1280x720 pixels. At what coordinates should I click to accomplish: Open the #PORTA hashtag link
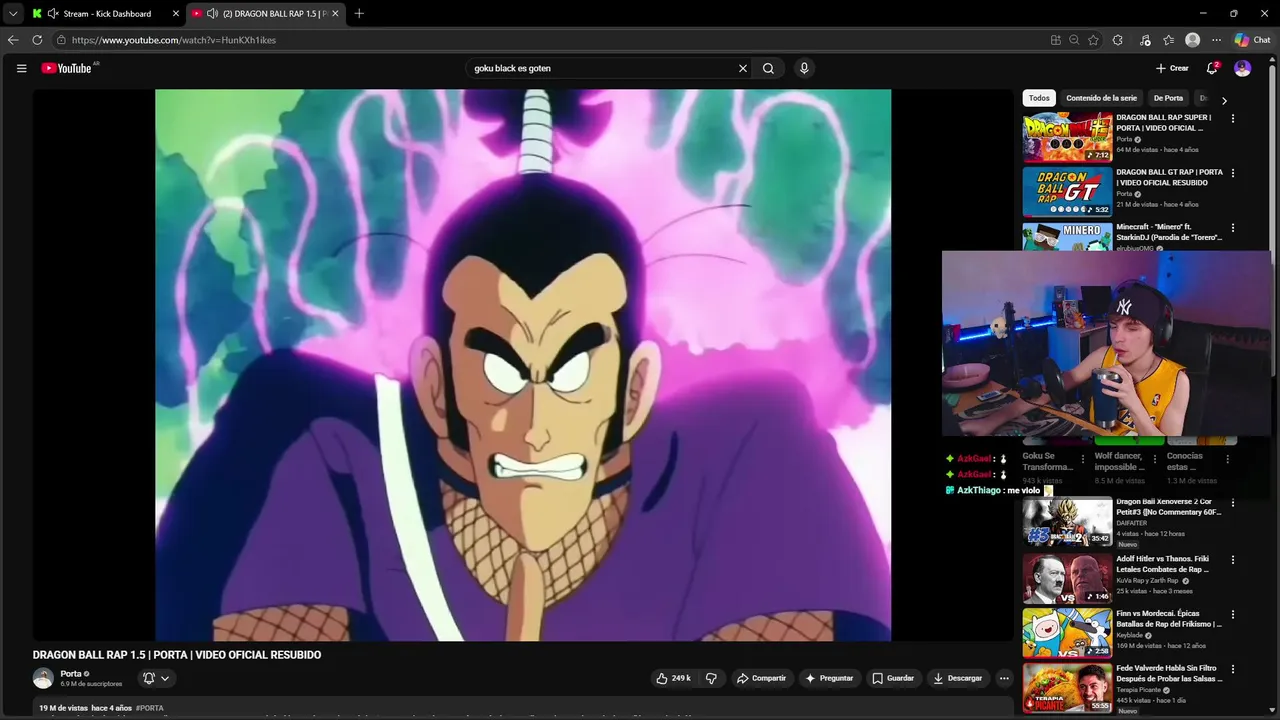[x=150, y=708]
